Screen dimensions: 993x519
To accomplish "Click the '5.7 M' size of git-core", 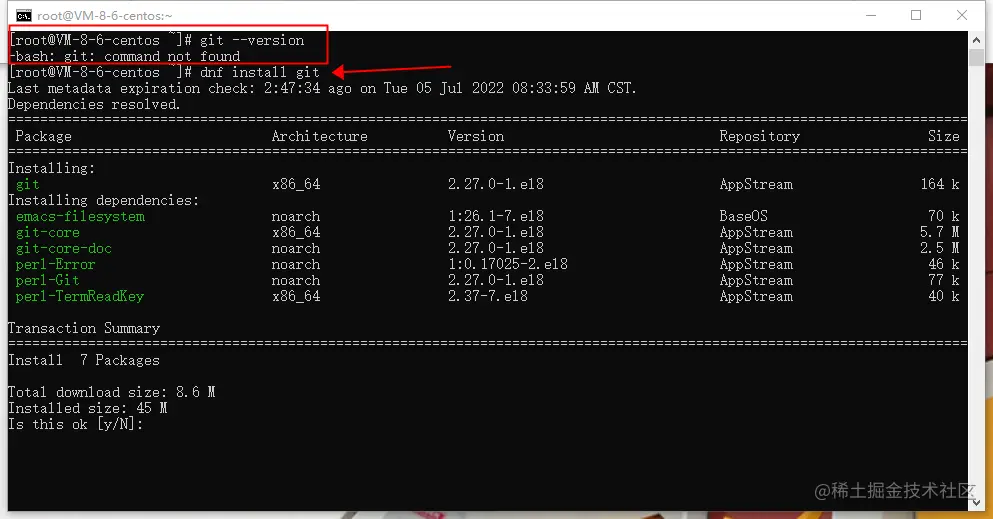I will click(940, 232).
